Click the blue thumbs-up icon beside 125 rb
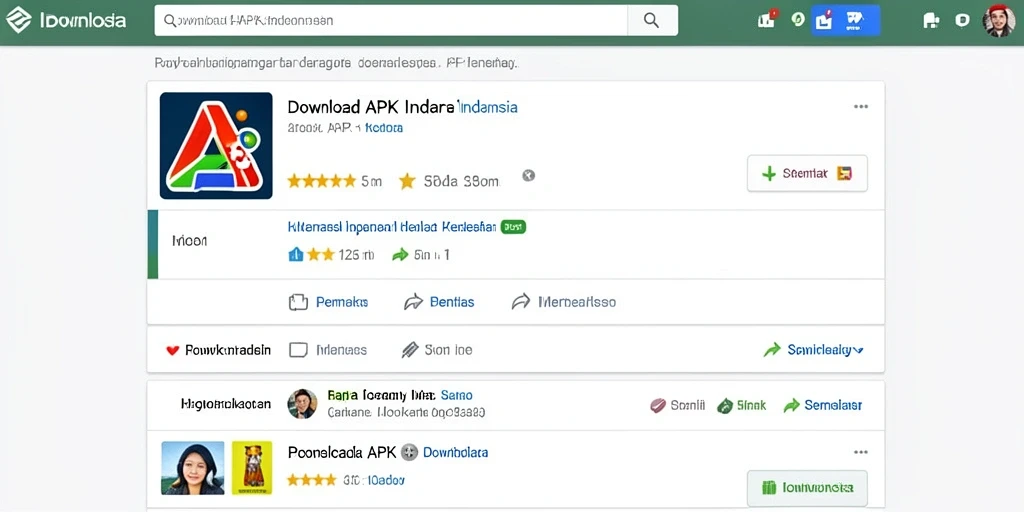1024x512 pixels. click(x=295, y=254)
